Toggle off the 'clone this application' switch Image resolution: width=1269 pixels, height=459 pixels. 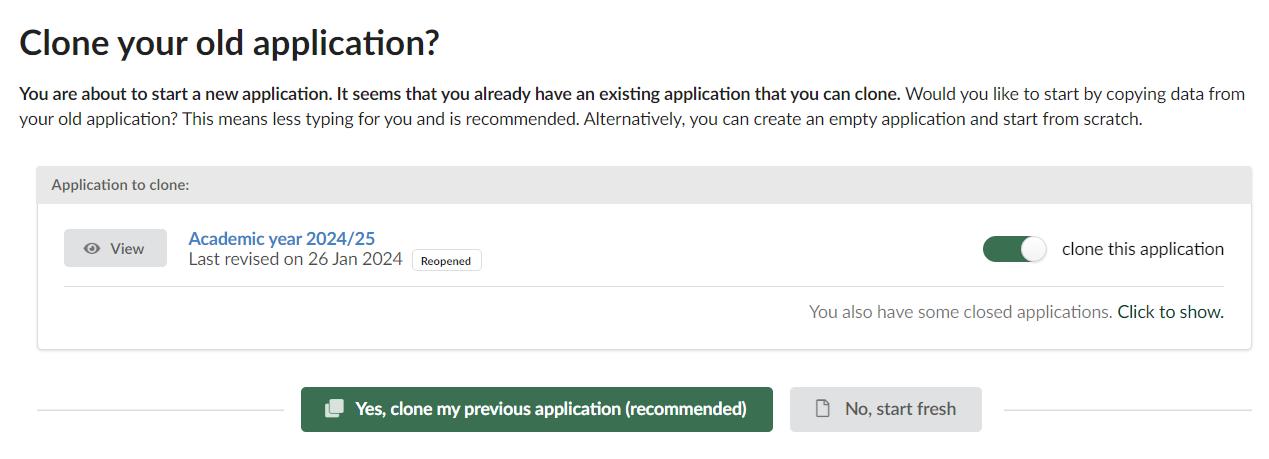pyautogui.click(x=1014, y=249)
